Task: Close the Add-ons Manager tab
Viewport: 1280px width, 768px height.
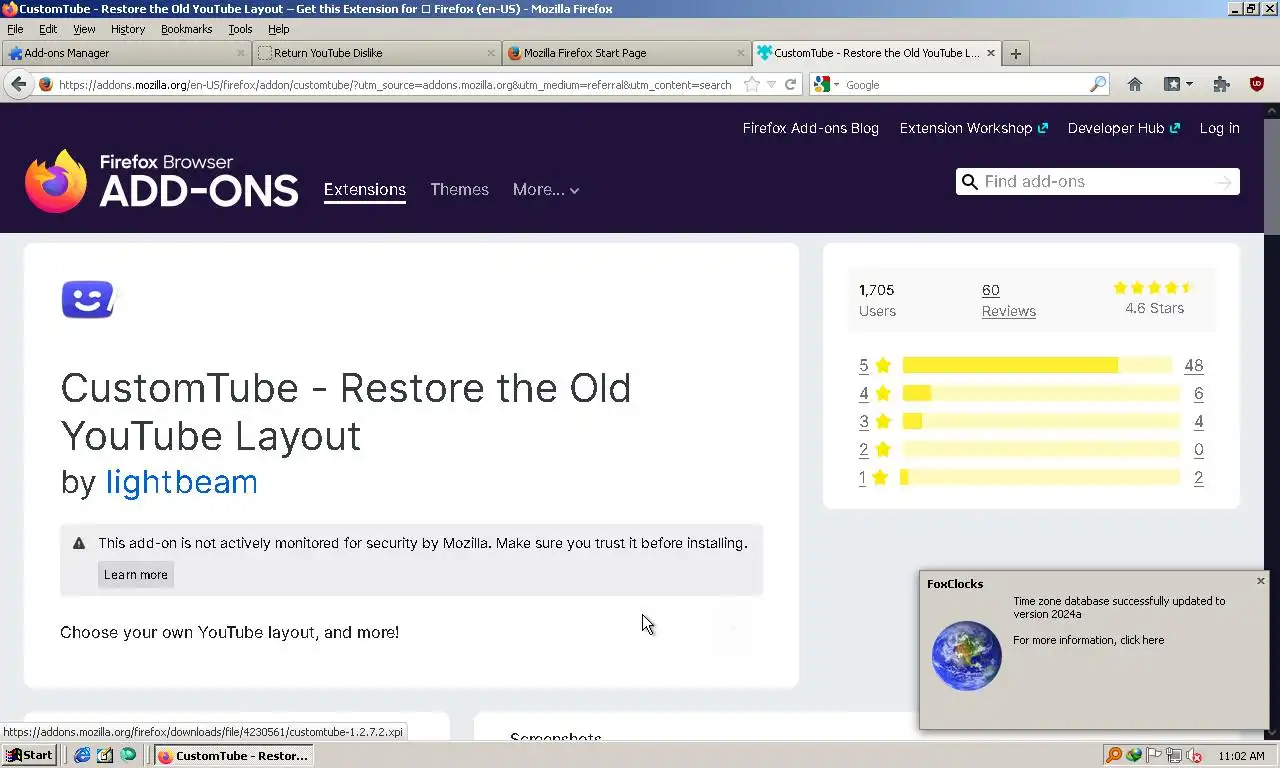Action: [x=241, y=53]
